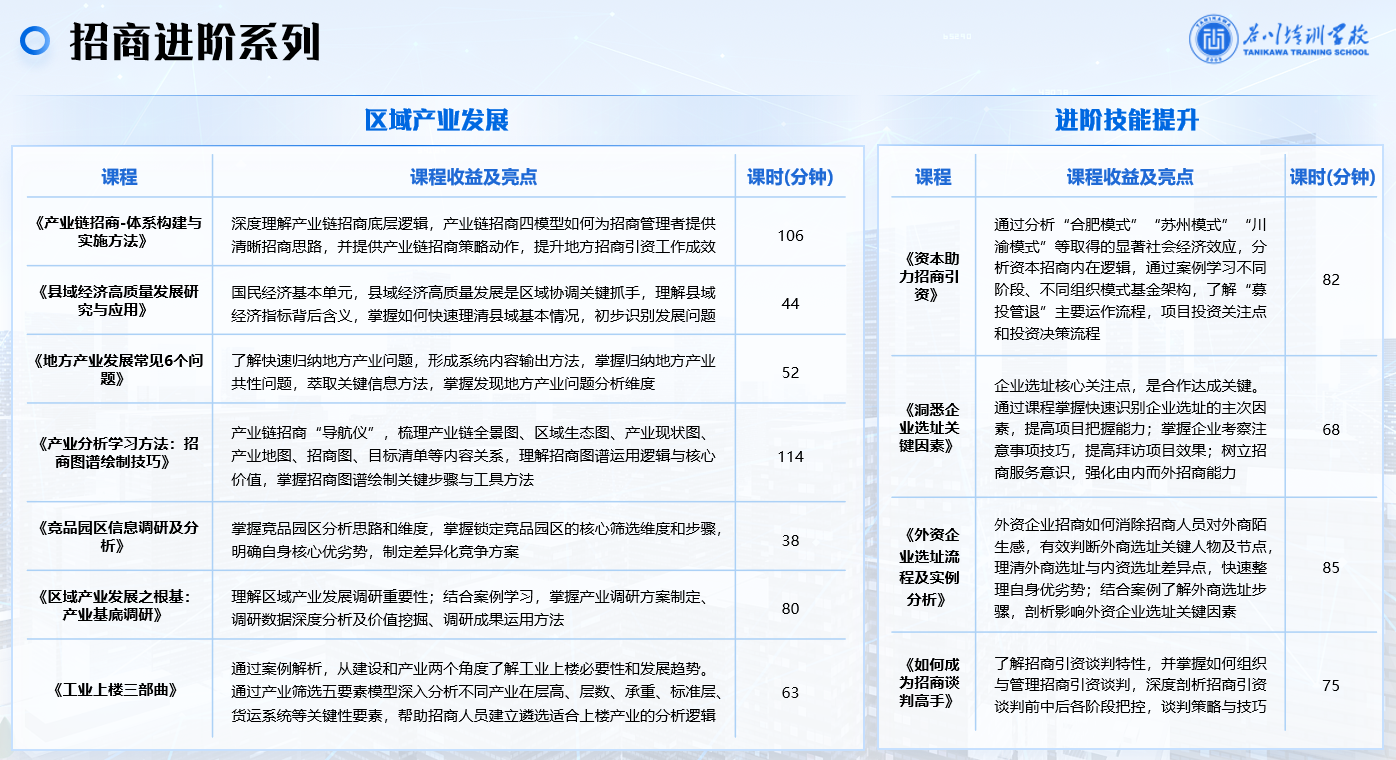Select course 《地方产业发展常见6个问题》
The height and width of the screenshot is (760, 1396).
pos(118,369)
